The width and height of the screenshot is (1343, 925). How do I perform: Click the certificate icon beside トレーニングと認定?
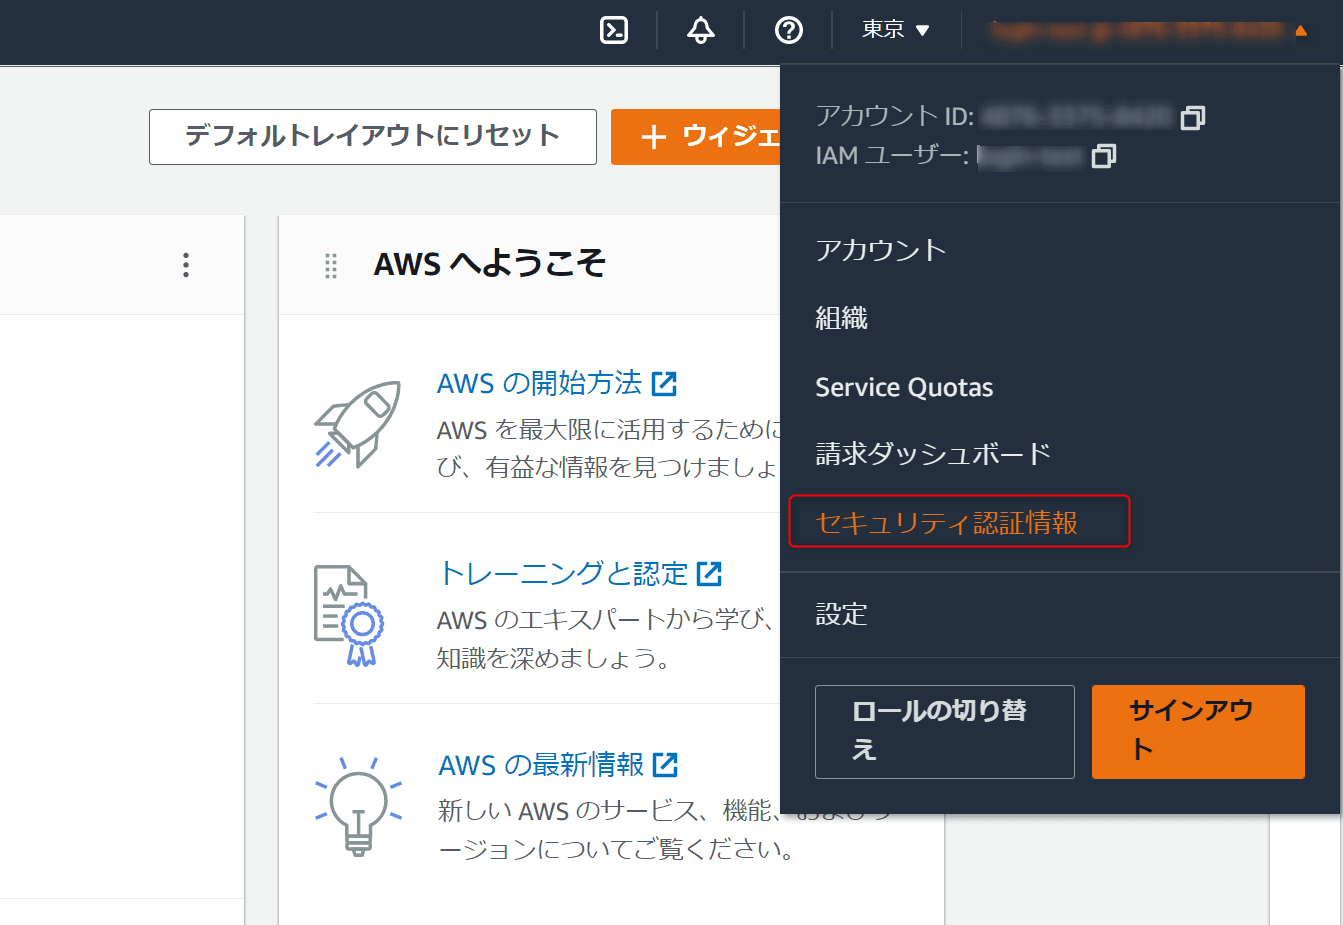(x=349, y=615)
